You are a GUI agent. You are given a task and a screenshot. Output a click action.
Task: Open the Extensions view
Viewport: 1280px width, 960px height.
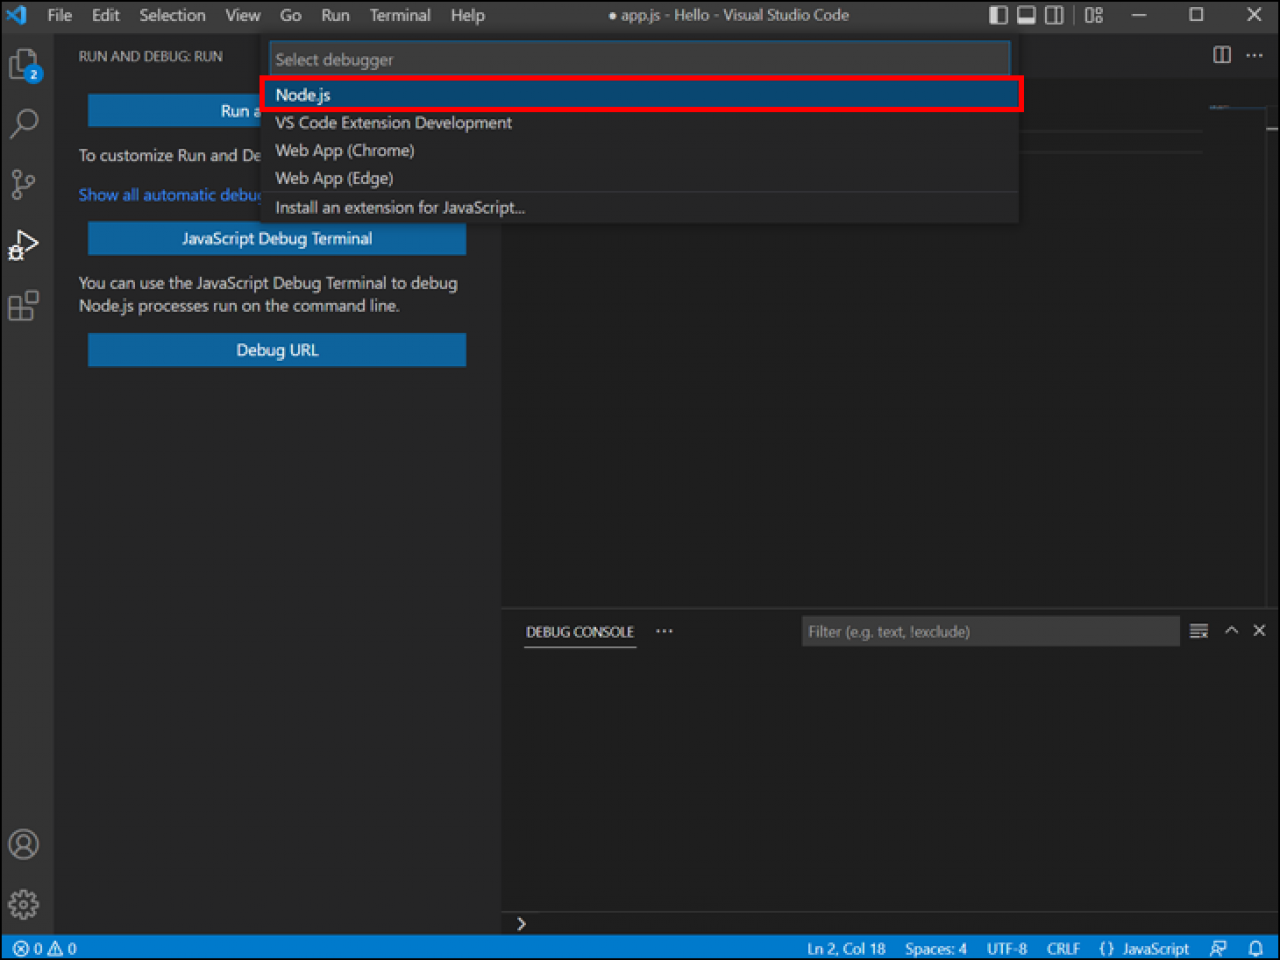point(23,306)
